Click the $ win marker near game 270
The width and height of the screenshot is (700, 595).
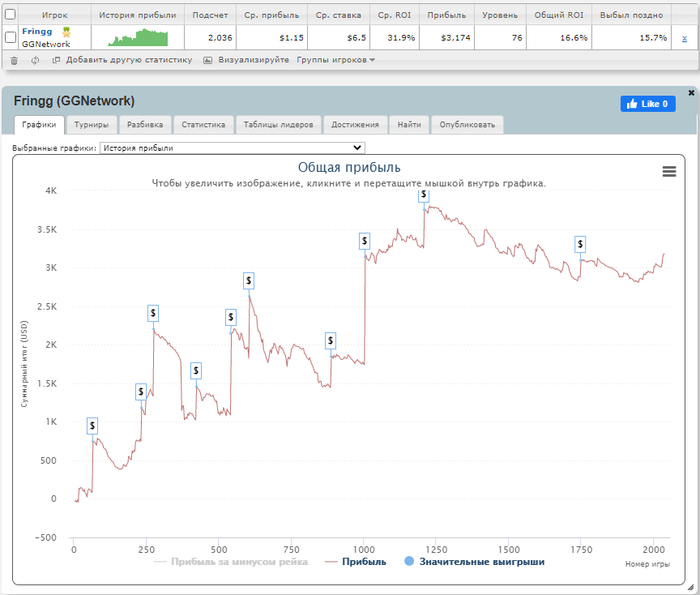coord(153,313)
